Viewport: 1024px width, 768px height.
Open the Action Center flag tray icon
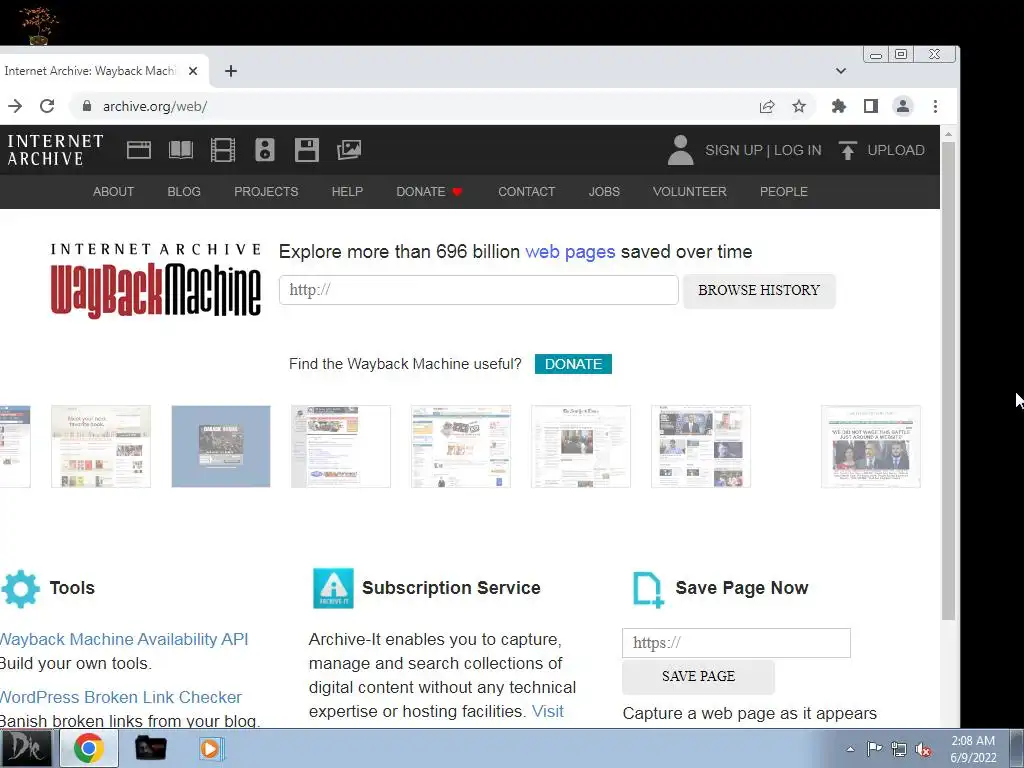874,749
